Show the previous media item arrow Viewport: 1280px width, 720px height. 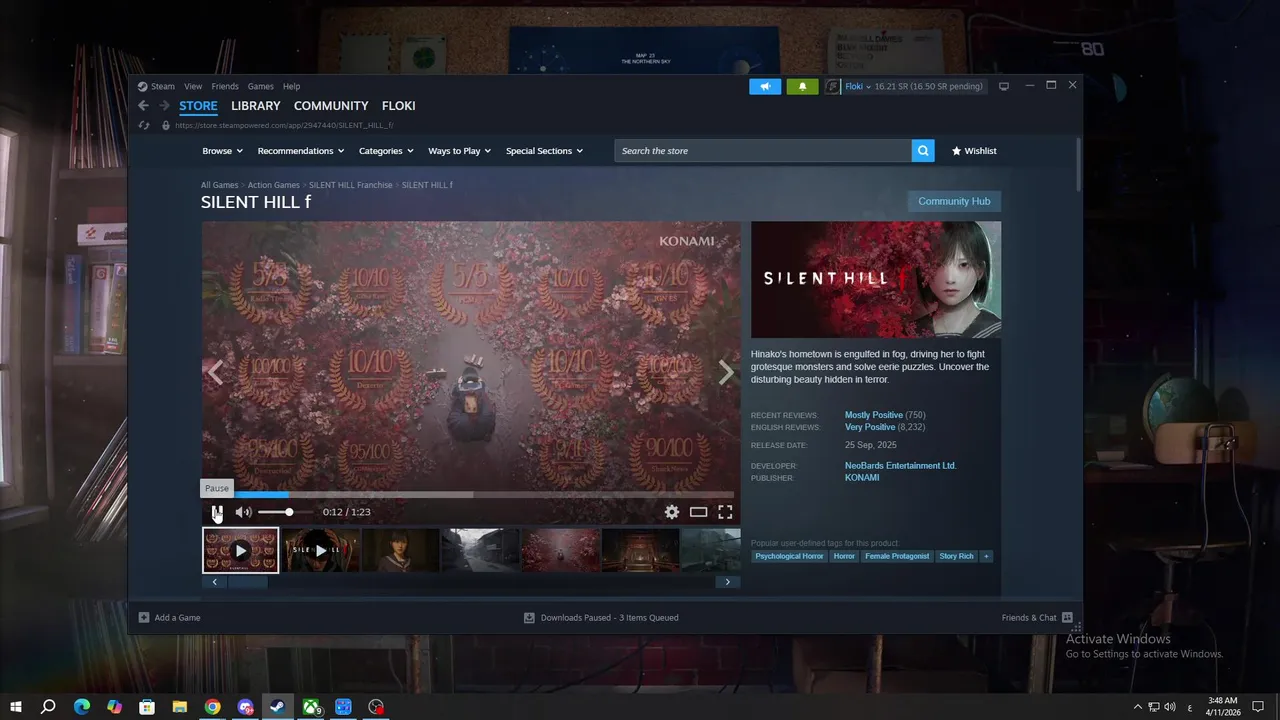tap(215, 372)
